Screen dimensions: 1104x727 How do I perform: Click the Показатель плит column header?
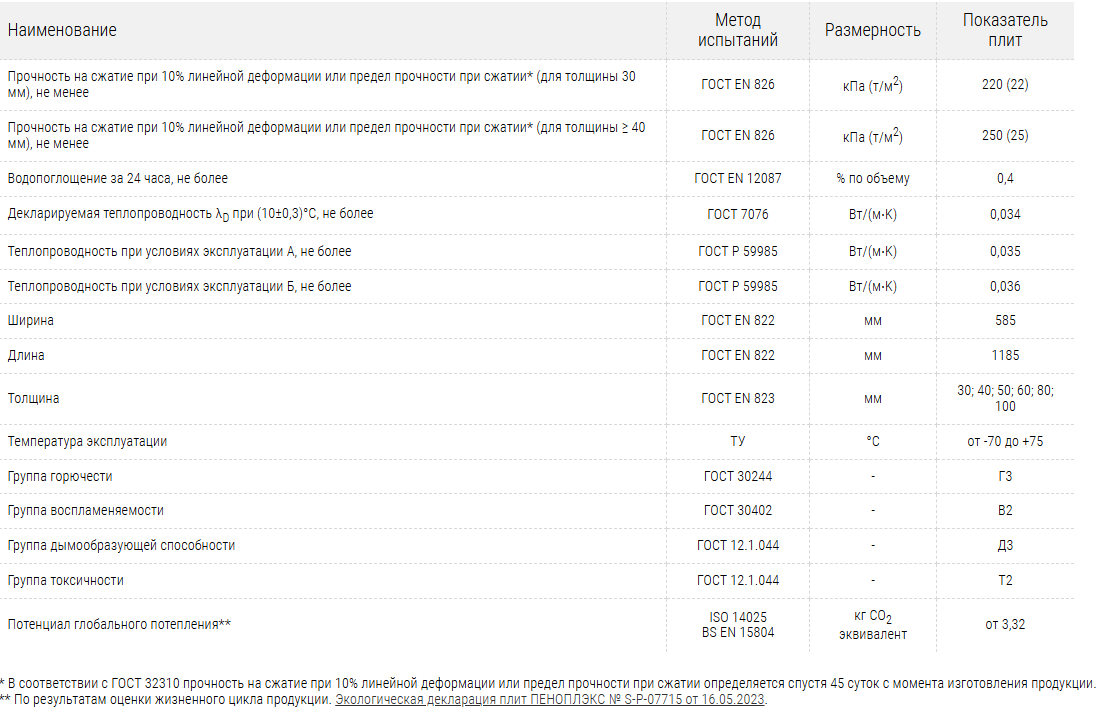coord(1005,30)
